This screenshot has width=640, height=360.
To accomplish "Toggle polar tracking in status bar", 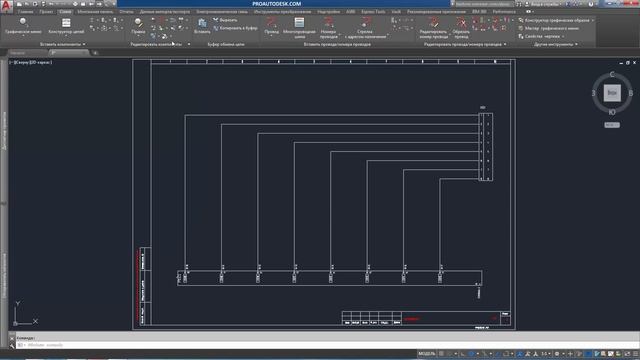I will [472, 353].
